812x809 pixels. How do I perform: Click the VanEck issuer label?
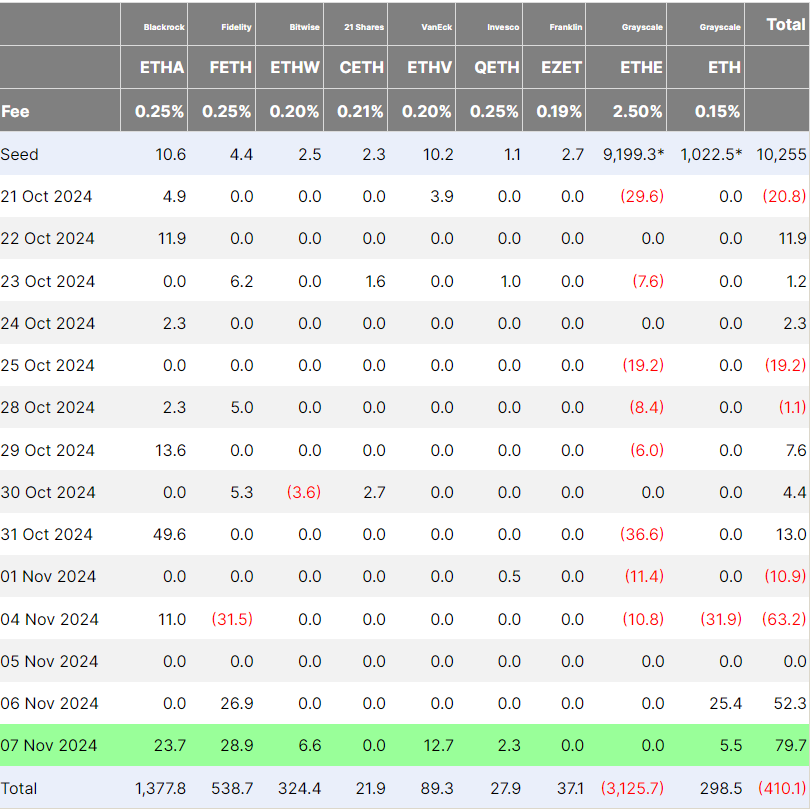(437, 27)
